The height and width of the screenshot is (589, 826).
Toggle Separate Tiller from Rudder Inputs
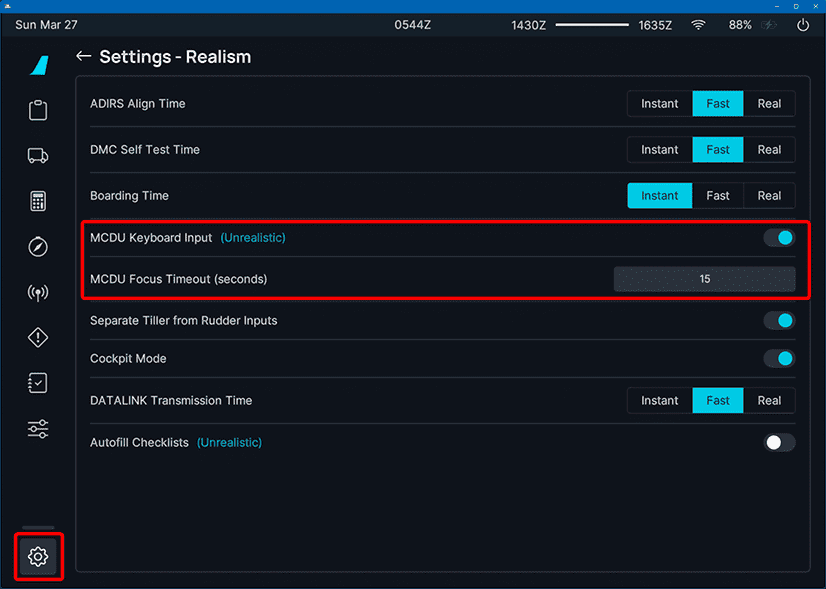779,320
